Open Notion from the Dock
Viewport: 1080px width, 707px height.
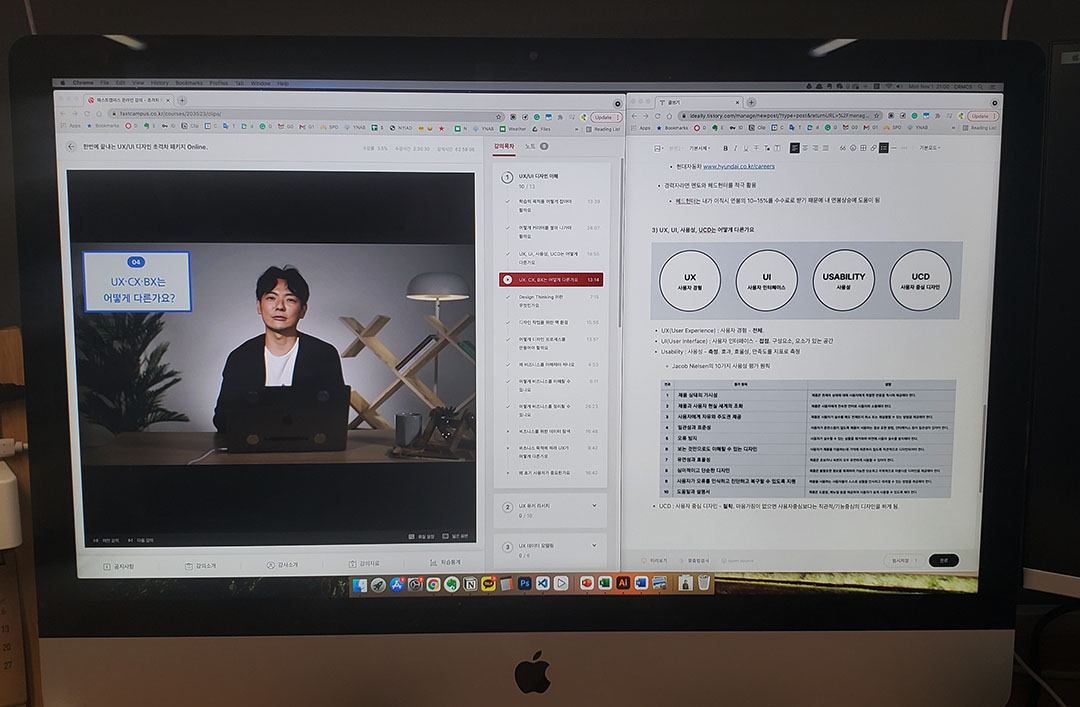470,584
